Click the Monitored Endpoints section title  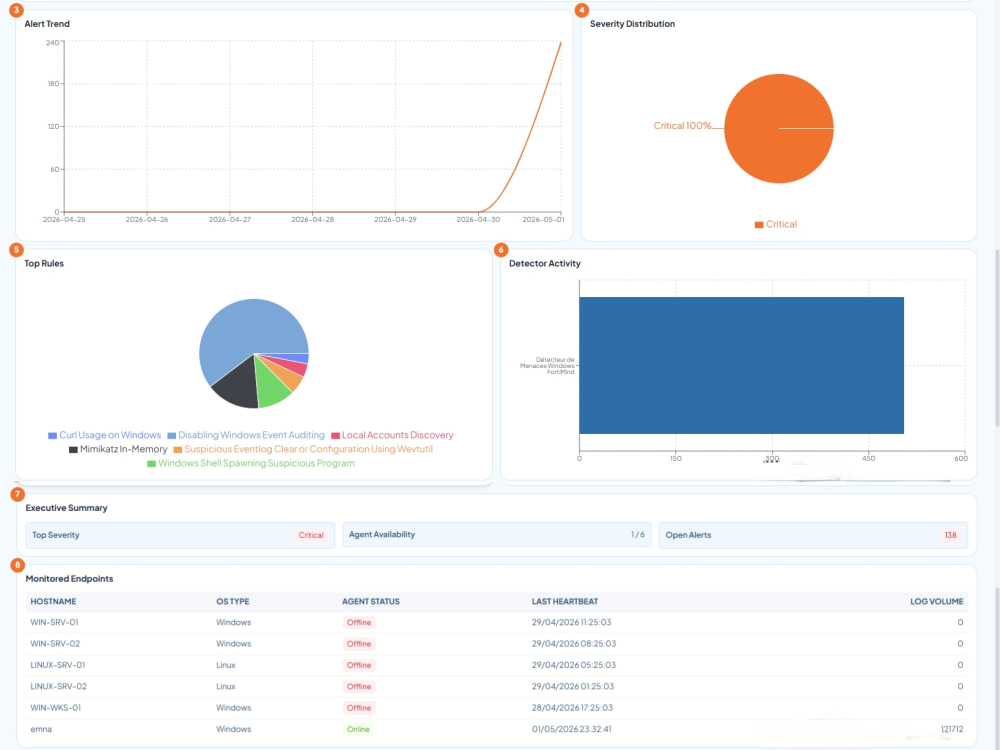(x=70, y=579)
